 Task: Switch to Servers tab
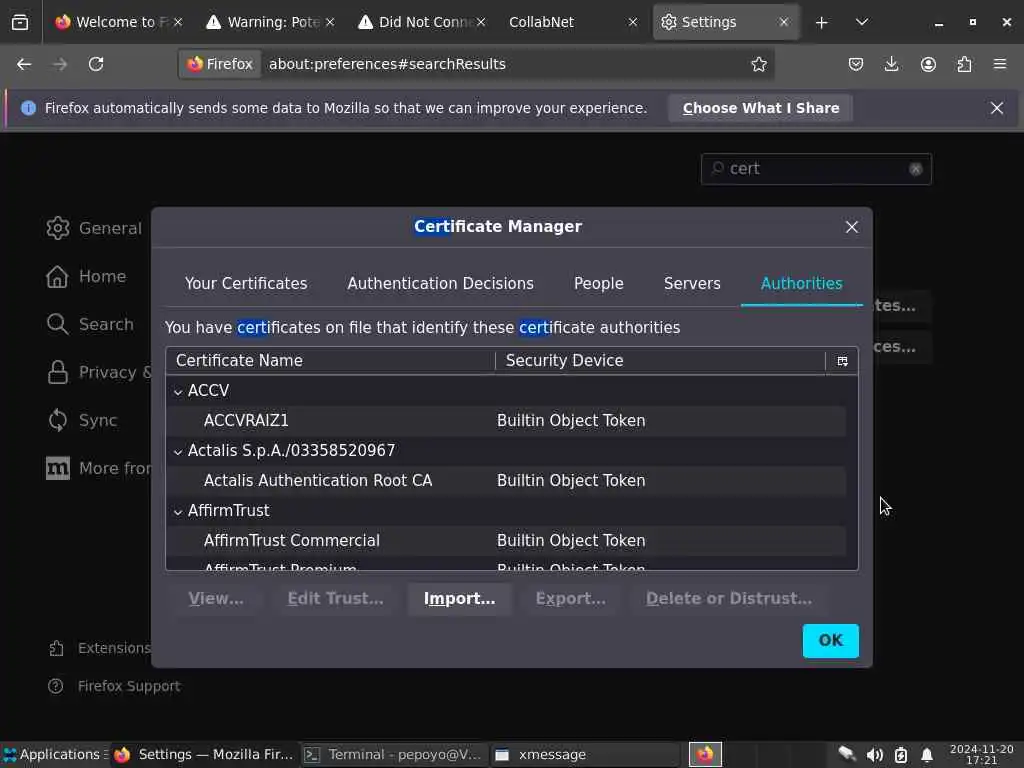click(692, 283)
